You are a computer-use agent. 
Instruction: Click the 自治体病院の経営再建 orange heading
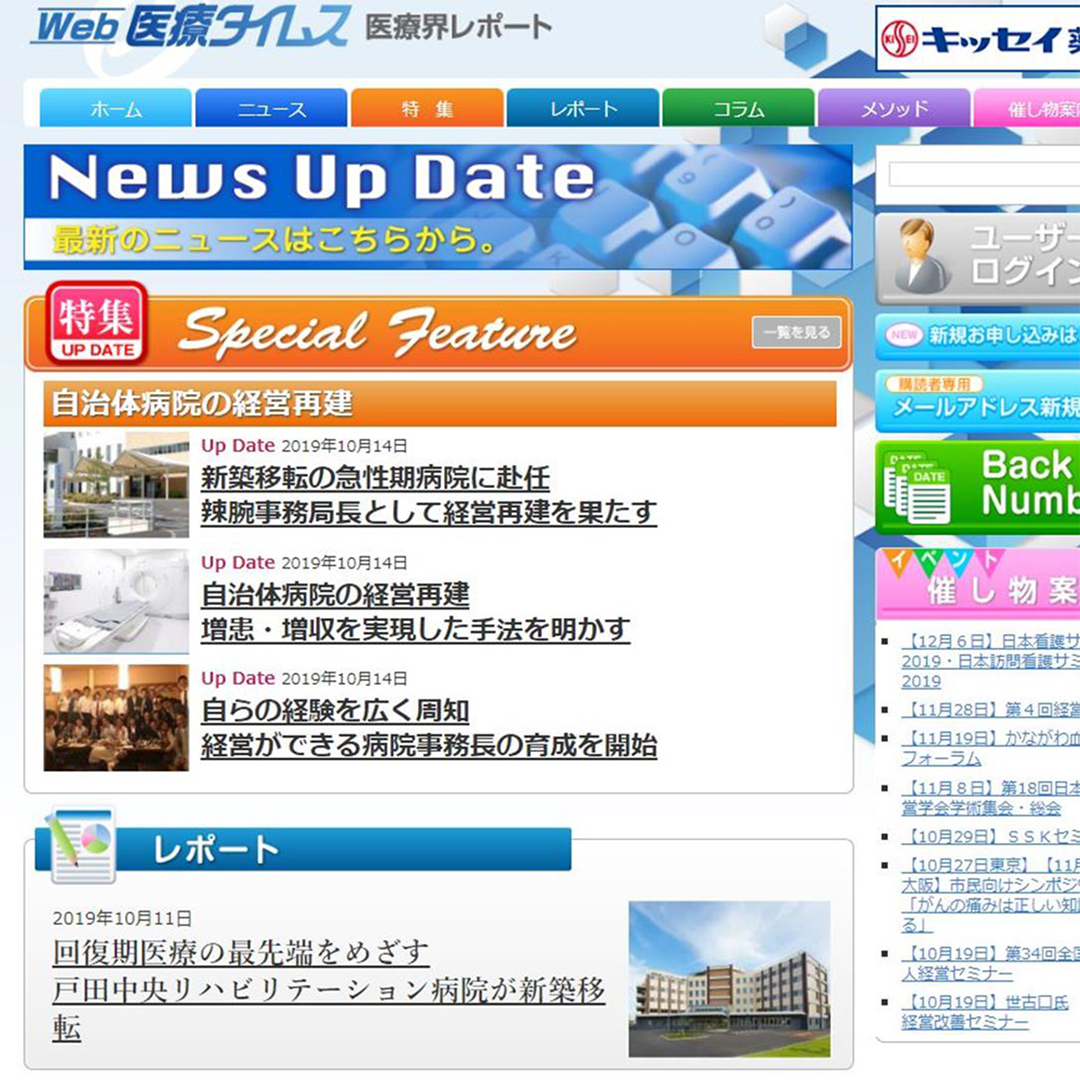[x=439, y=404]
